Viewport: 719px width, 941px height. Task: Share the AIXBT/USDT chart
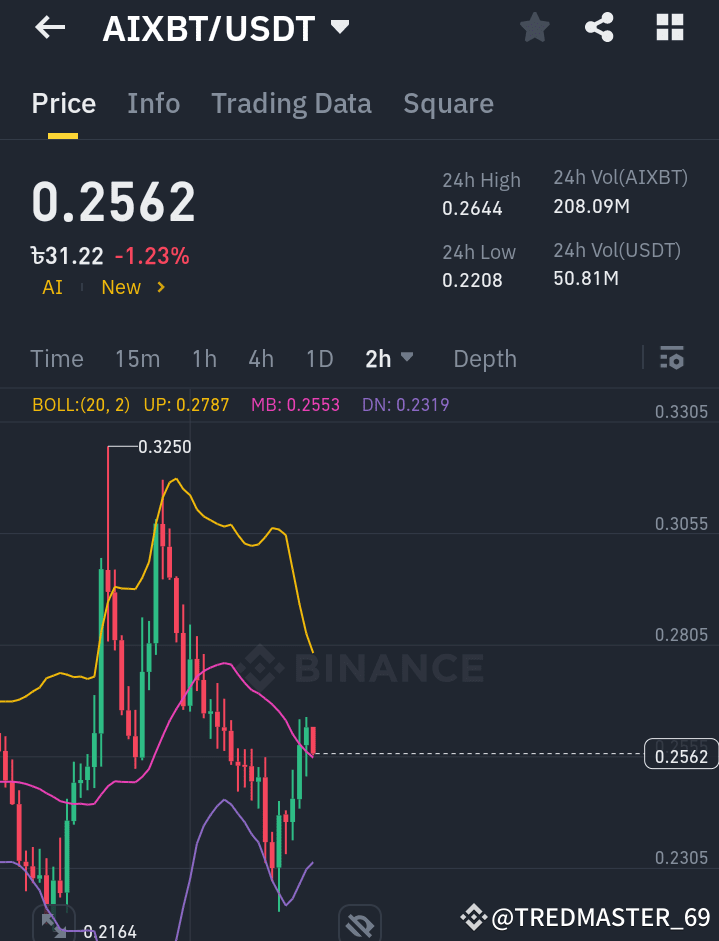point(599,28)
